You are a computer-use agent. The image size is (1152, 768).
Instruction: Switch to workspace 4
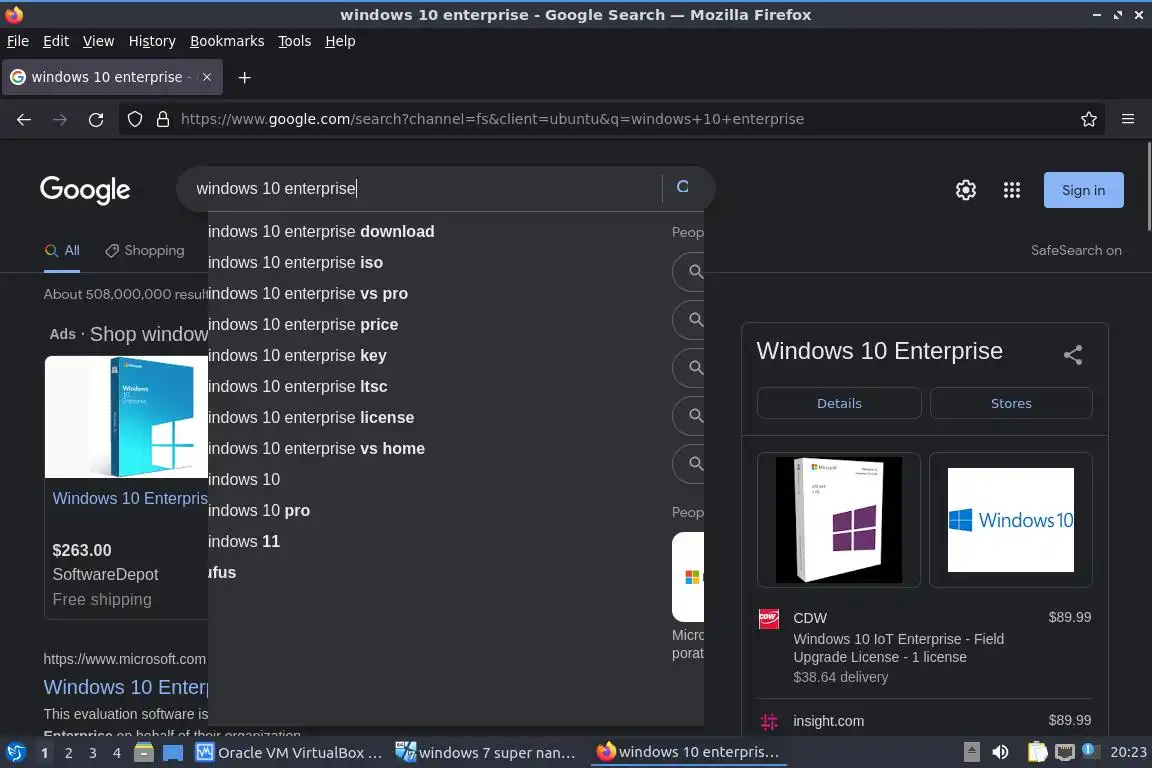[116, 753]
